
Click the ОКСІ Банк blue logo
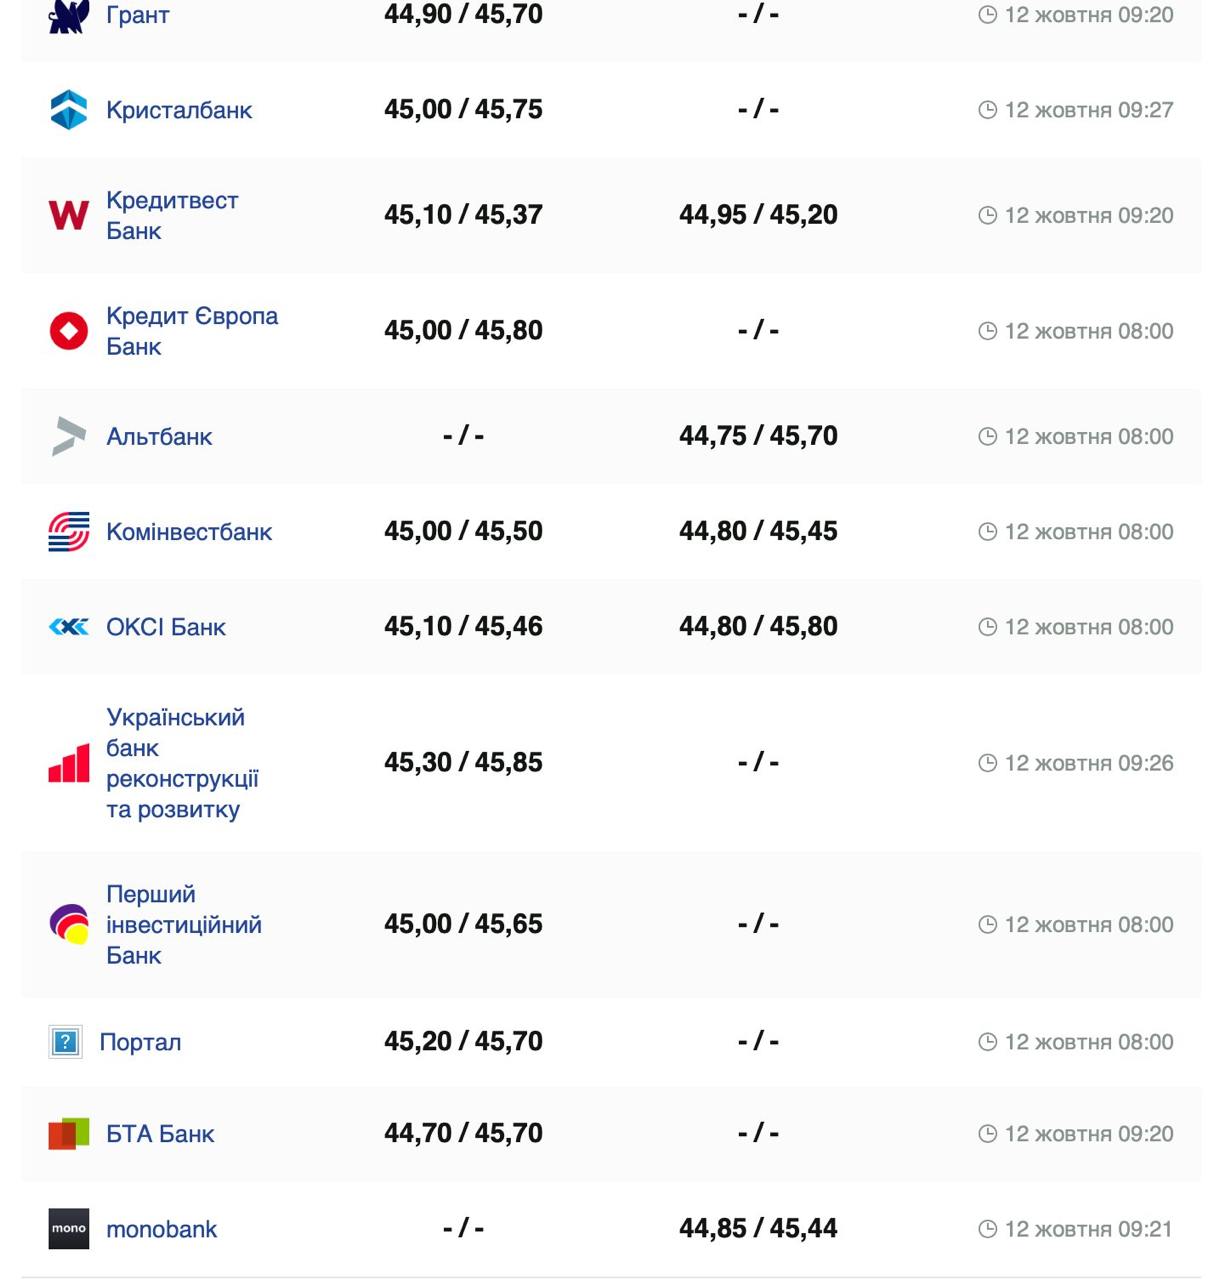click(68, 627)
